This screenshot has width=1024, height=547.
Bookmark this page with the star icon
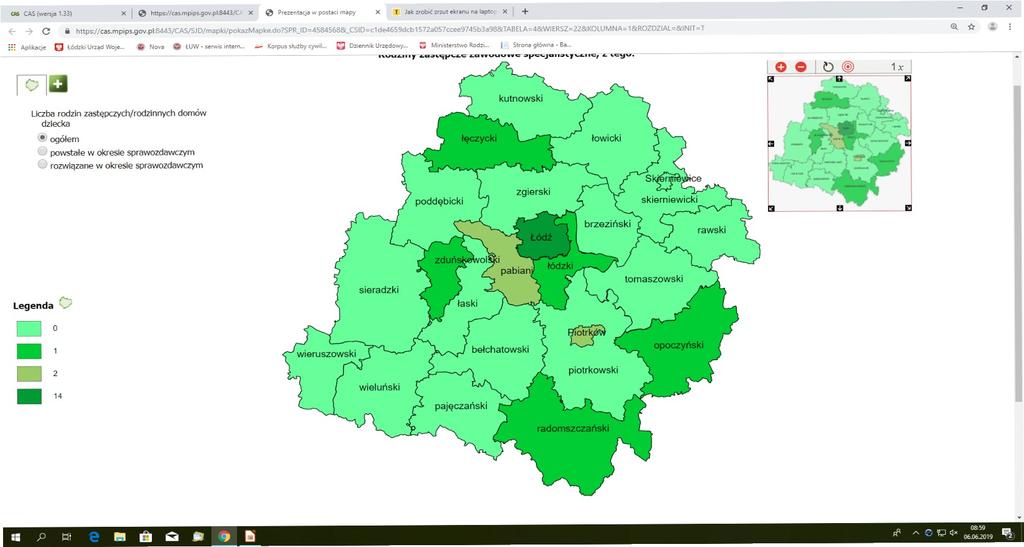click(972, 27)
